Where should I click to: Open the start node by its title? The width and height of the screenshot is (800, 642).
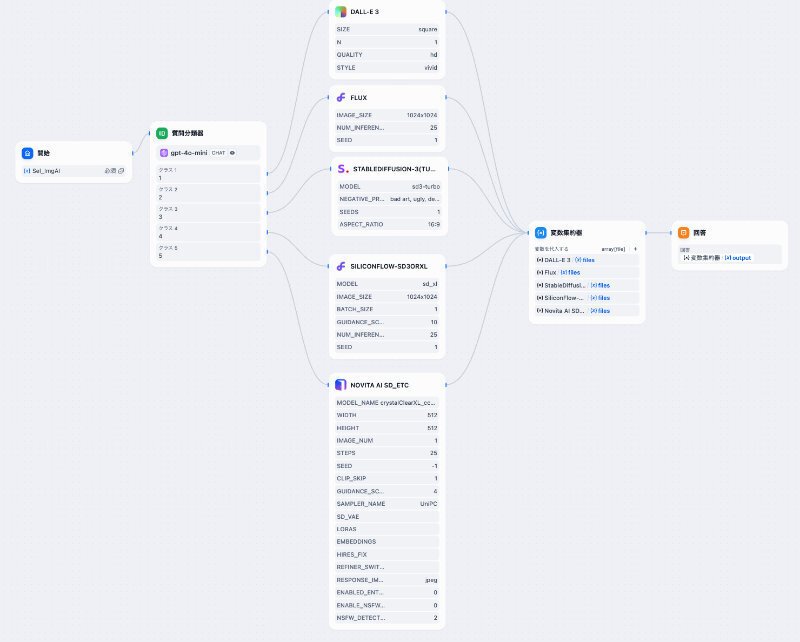coord(43,153)
